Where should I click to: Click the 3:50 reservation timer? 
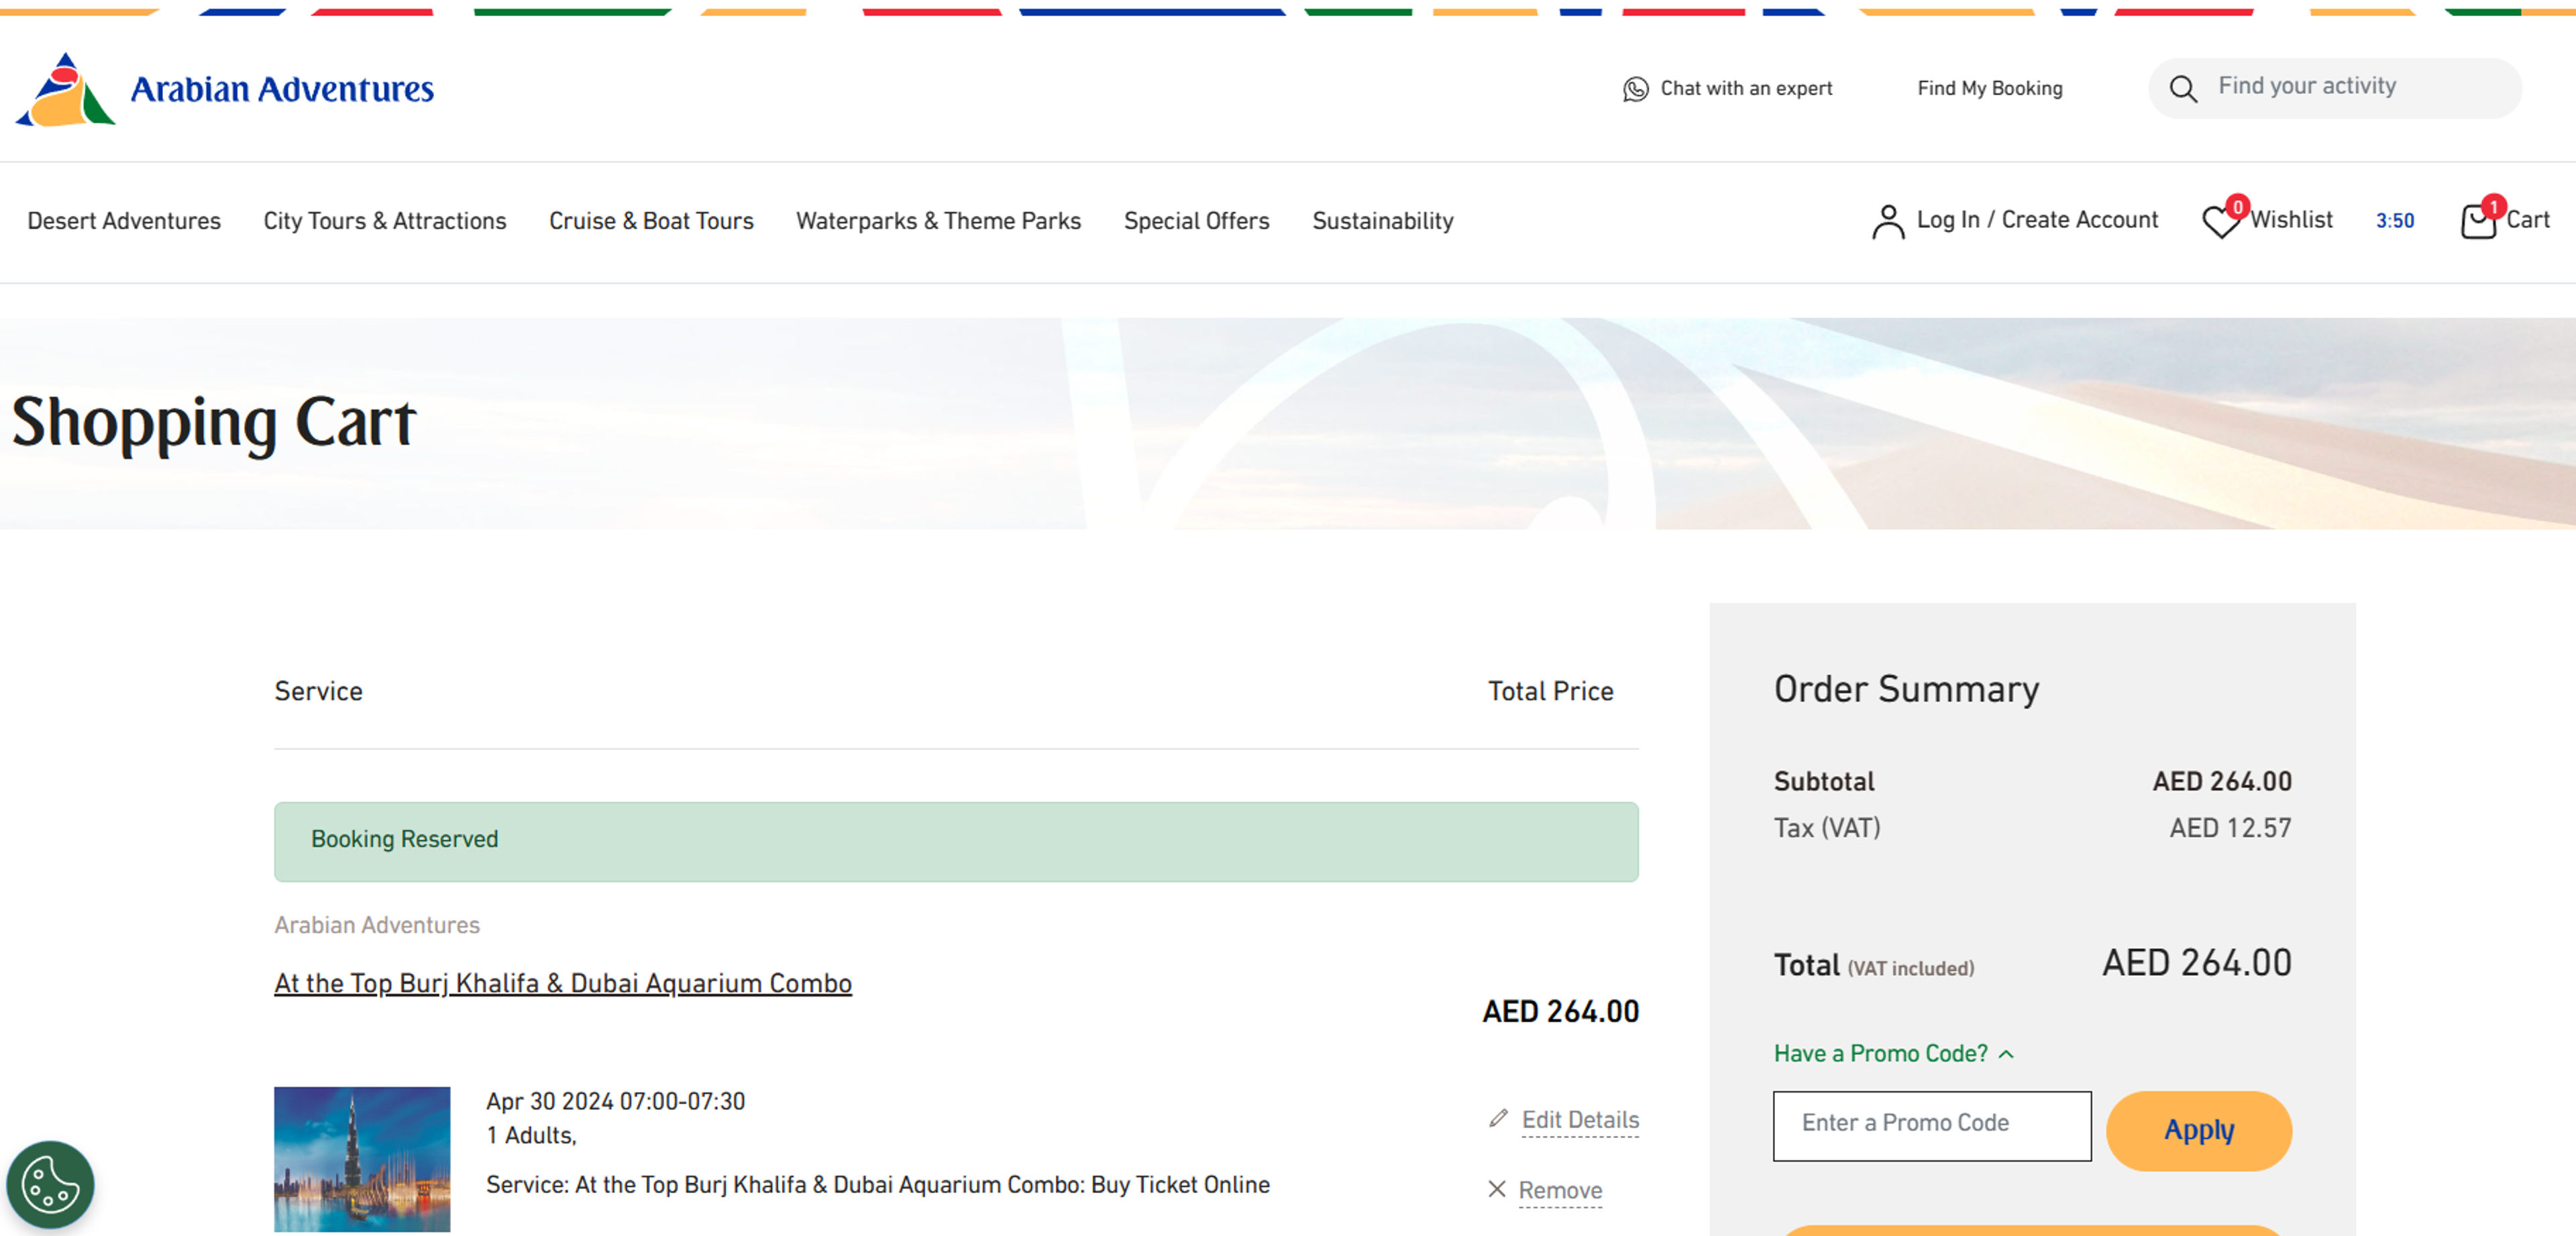[x=2394, y=221]
